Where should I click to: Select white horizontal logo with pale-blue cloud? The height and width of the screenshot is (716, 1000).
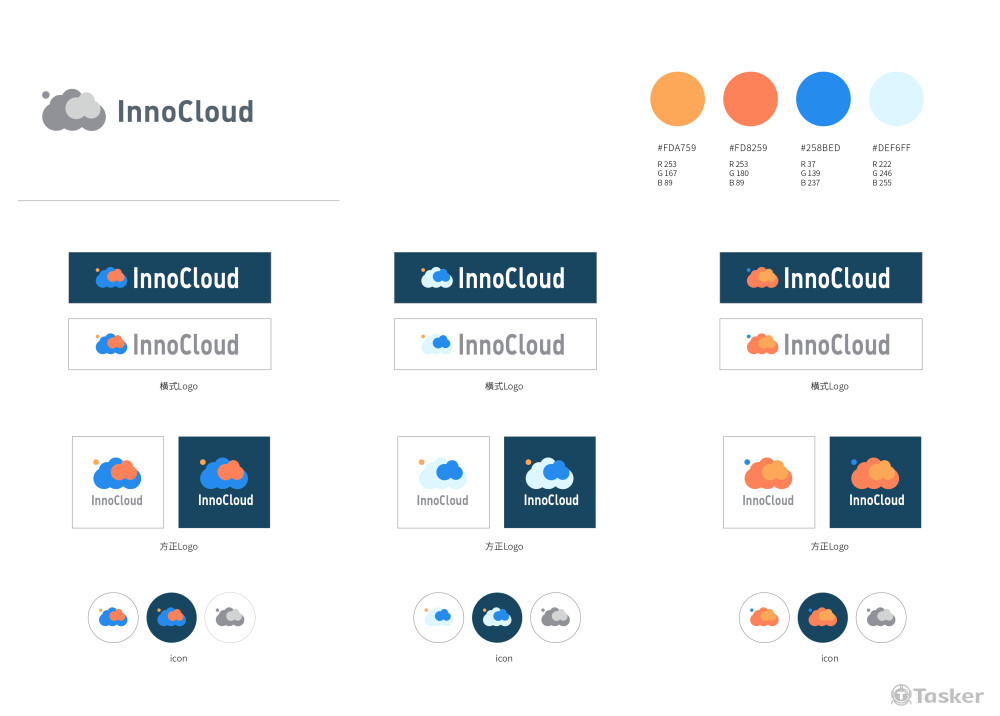point(495,344)
